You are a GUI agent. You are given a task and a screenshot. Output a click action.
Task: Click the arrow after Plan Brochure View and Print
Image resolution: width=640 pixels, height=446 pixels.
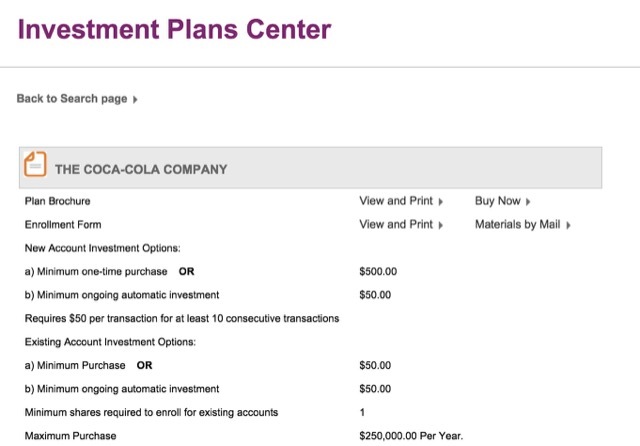(440, 202)
